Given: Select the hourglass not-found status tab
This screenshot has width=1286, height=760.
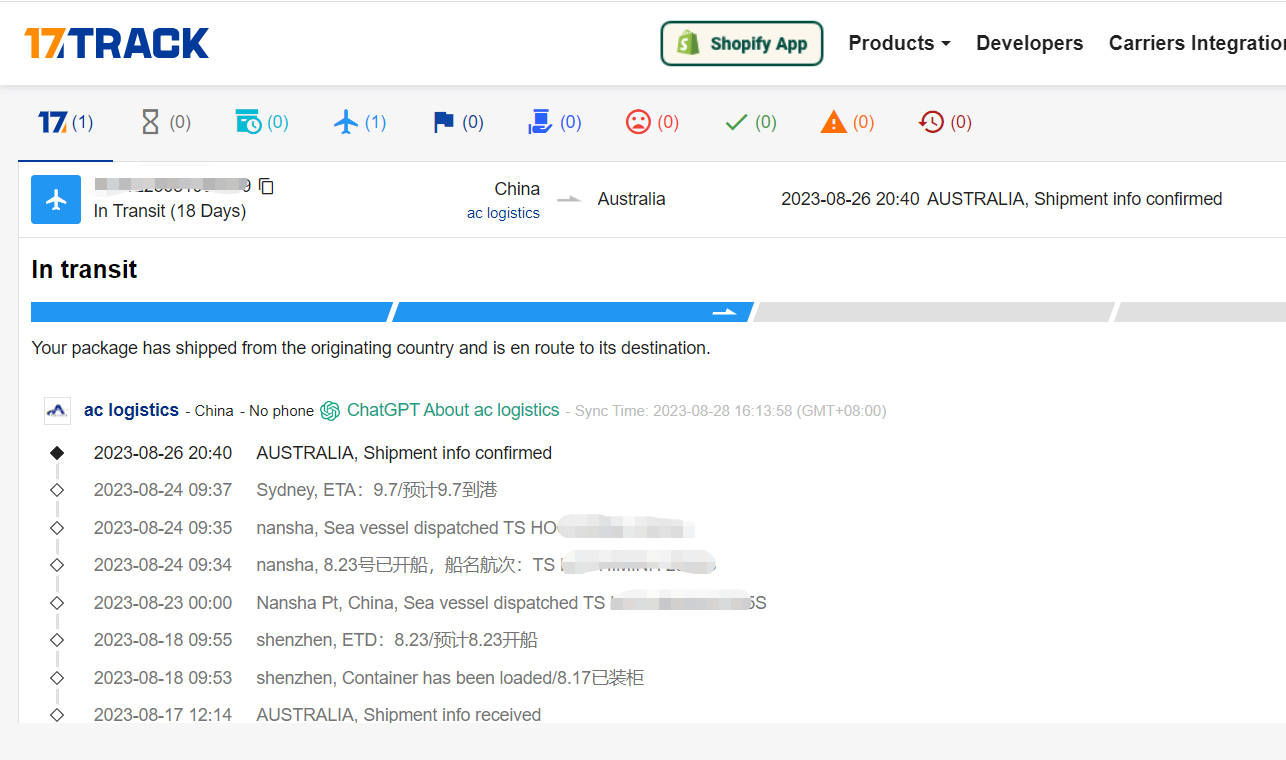Looking at the screenshot, I should click(165, 122).
